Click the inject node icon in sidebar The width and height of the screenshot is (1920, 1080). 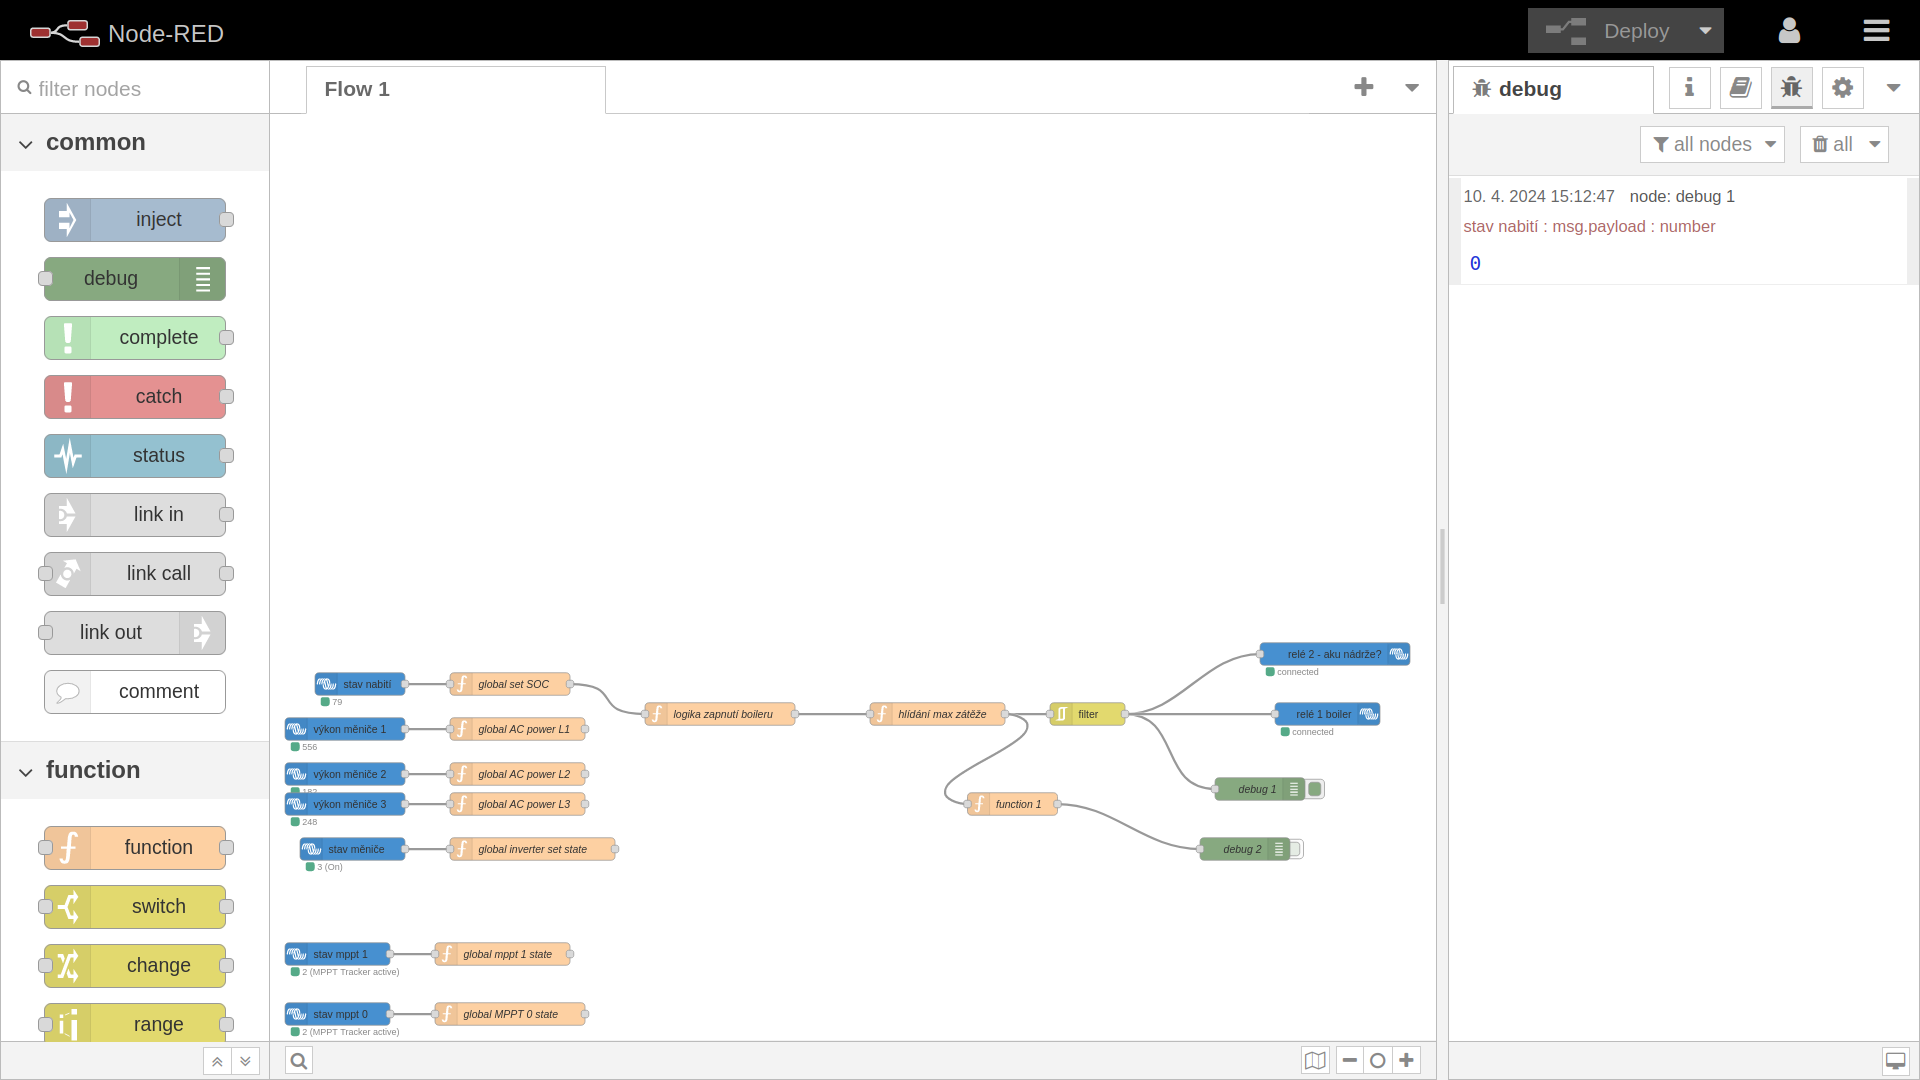coord(69,219)
